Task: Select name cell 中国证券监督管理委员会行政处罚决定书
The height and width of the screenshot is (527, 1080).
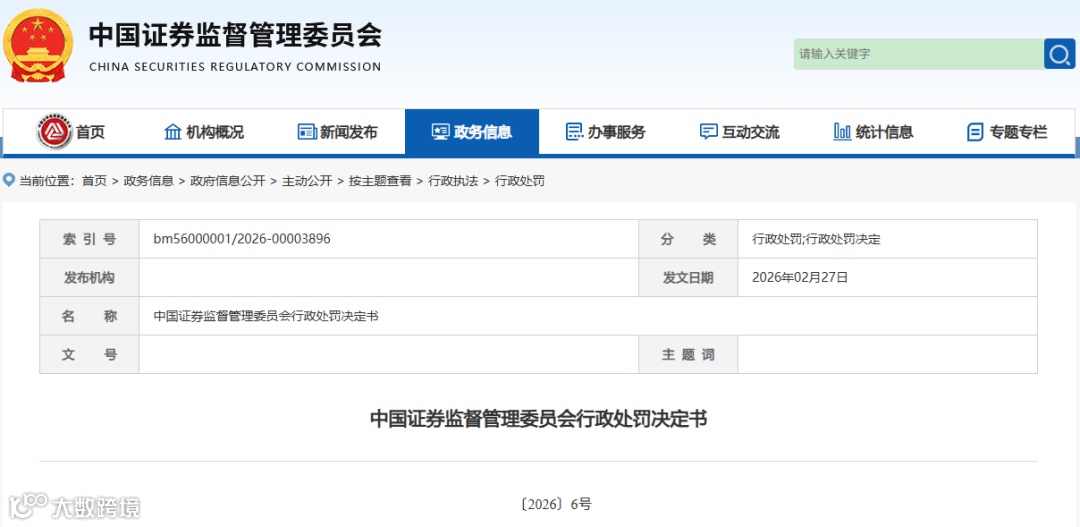Action: (266, 316)
